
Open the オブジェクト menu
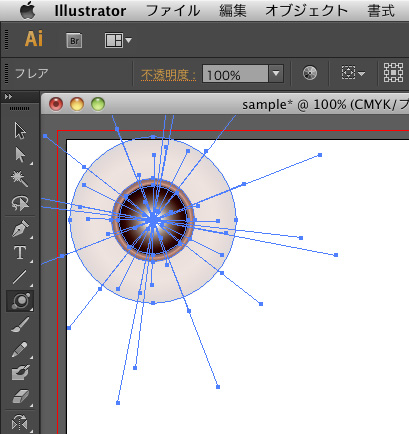click(x=307, y=11)
